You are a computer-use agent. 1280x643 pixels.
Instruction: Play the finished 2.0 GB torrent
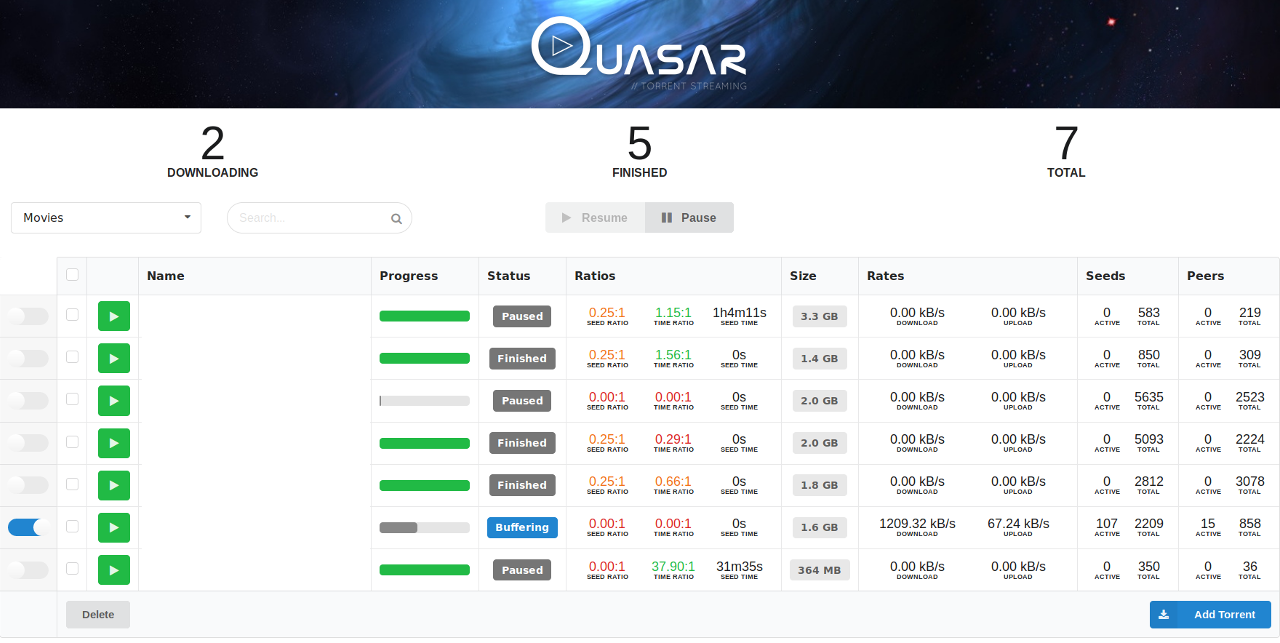point(114,443)
